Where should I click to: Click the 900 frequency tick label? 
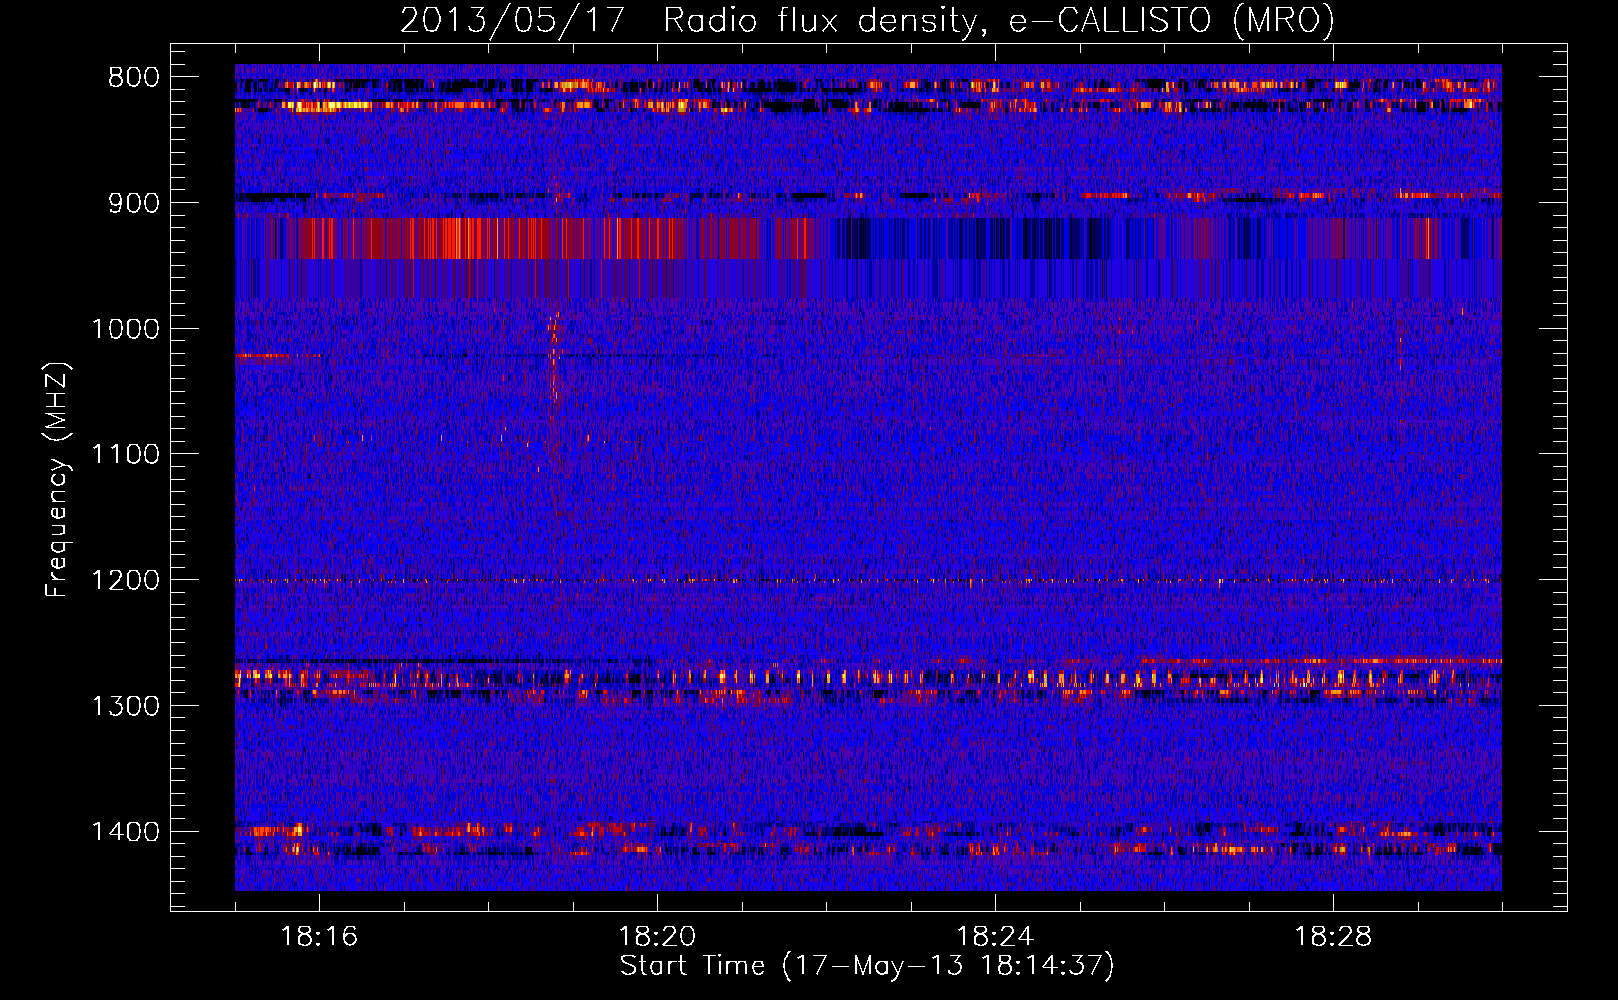133,203
